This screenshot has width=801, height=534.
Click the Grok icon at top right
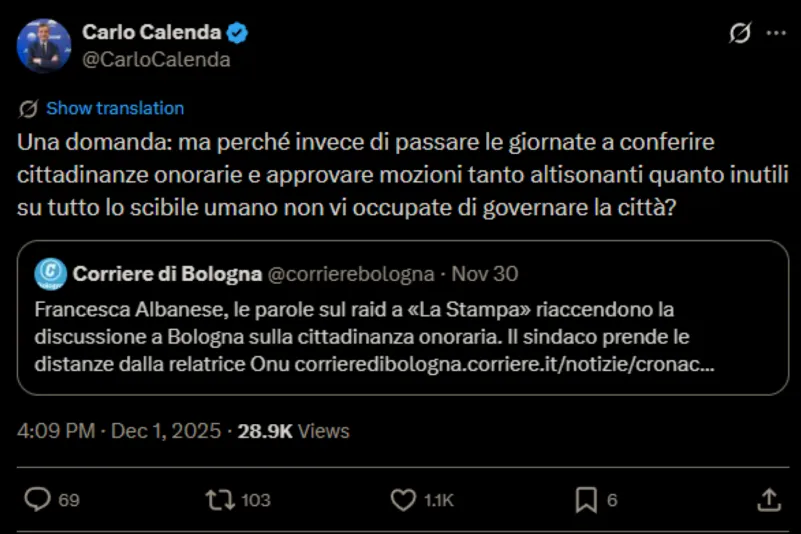(740, 34)
